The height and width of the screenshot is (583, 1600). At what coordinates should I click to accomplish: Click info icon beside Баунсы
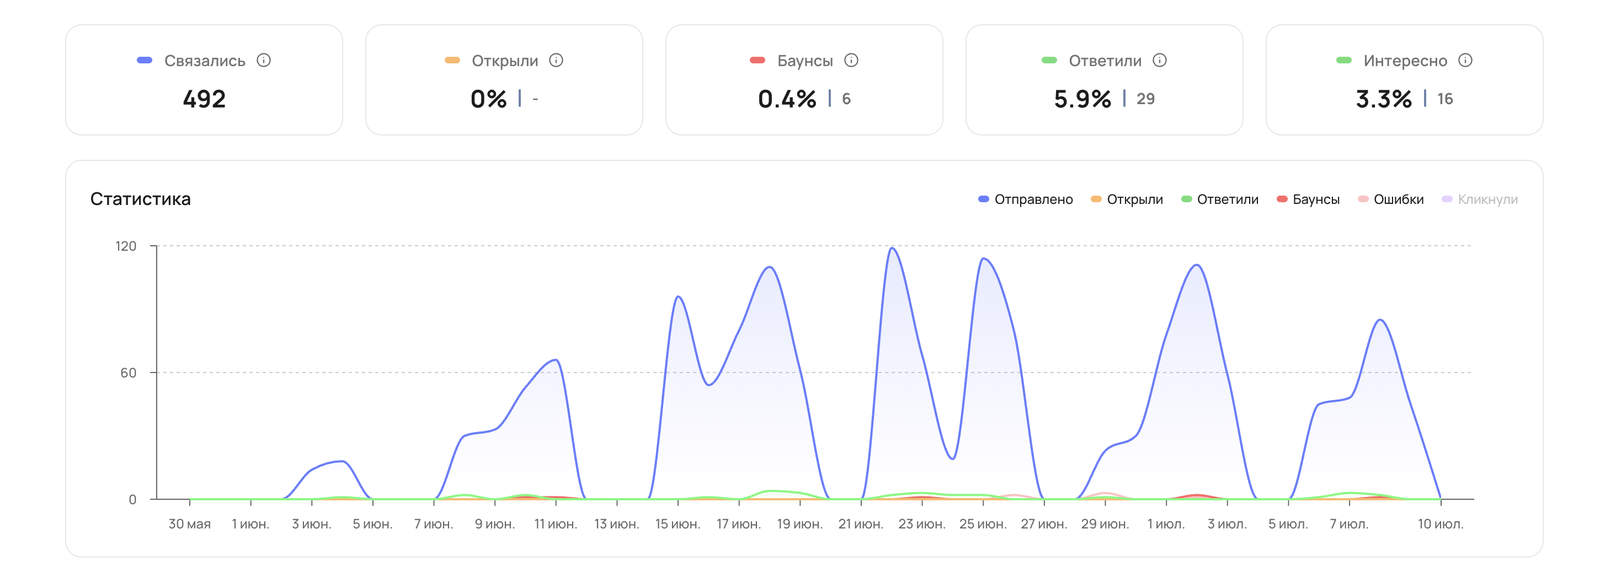(x=851, y=60)
